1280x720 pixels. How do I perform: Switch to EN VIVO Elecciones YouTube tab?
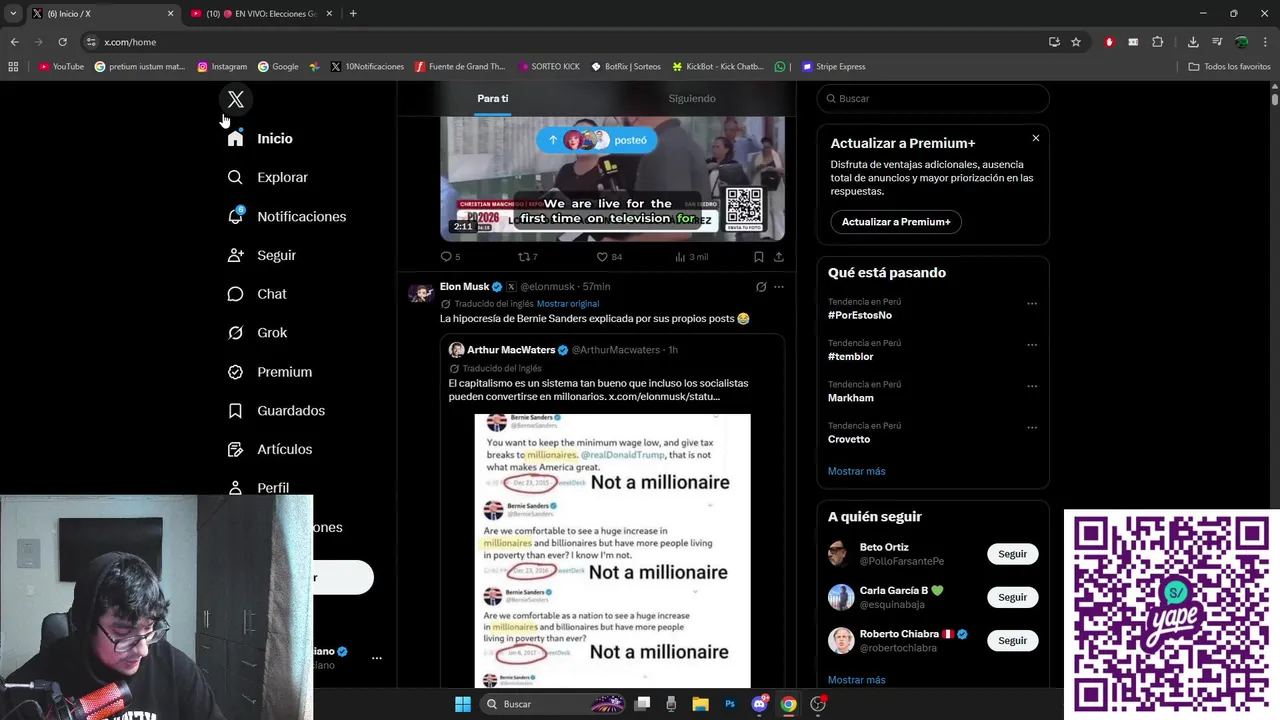click(x=262, y=14)
